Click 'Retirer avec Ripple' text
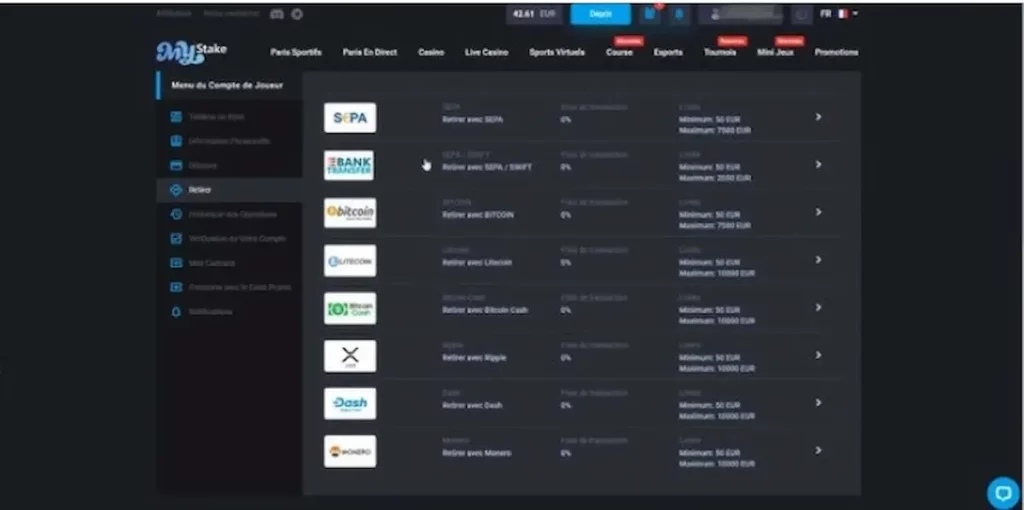1024x510 pixels. click(x=474, y=358)
